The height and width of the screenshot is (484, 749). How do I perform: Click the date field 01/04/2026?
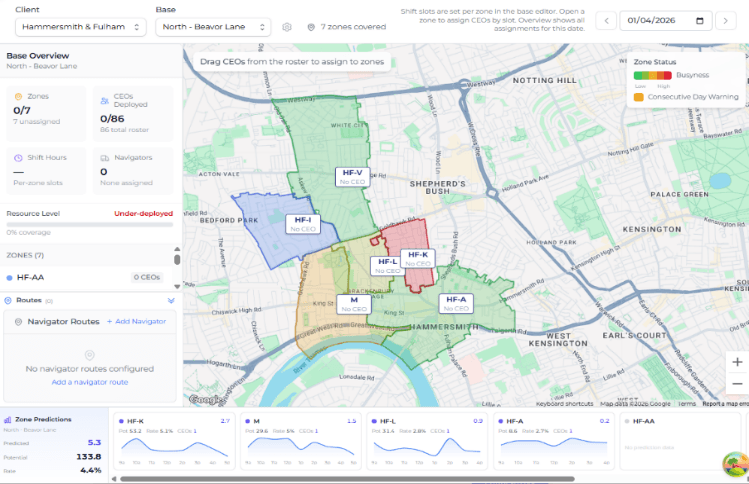[666, 21]
